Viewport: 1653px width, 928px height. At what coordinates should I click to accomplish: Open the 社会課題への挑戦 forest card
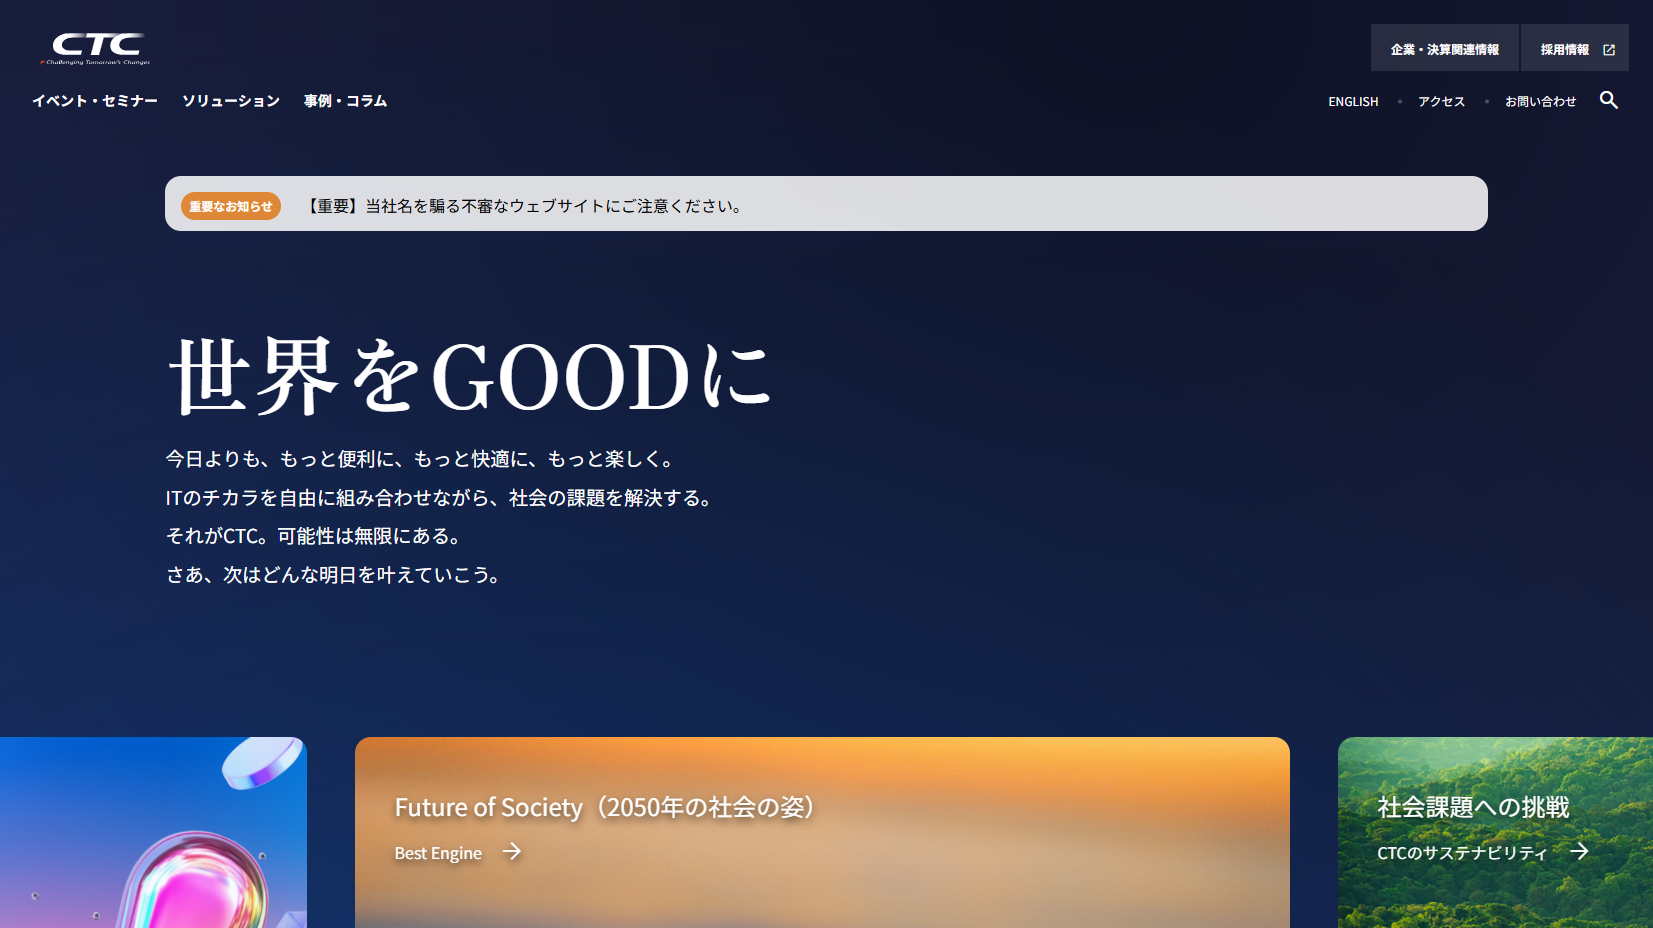[x=1495, y=832]
